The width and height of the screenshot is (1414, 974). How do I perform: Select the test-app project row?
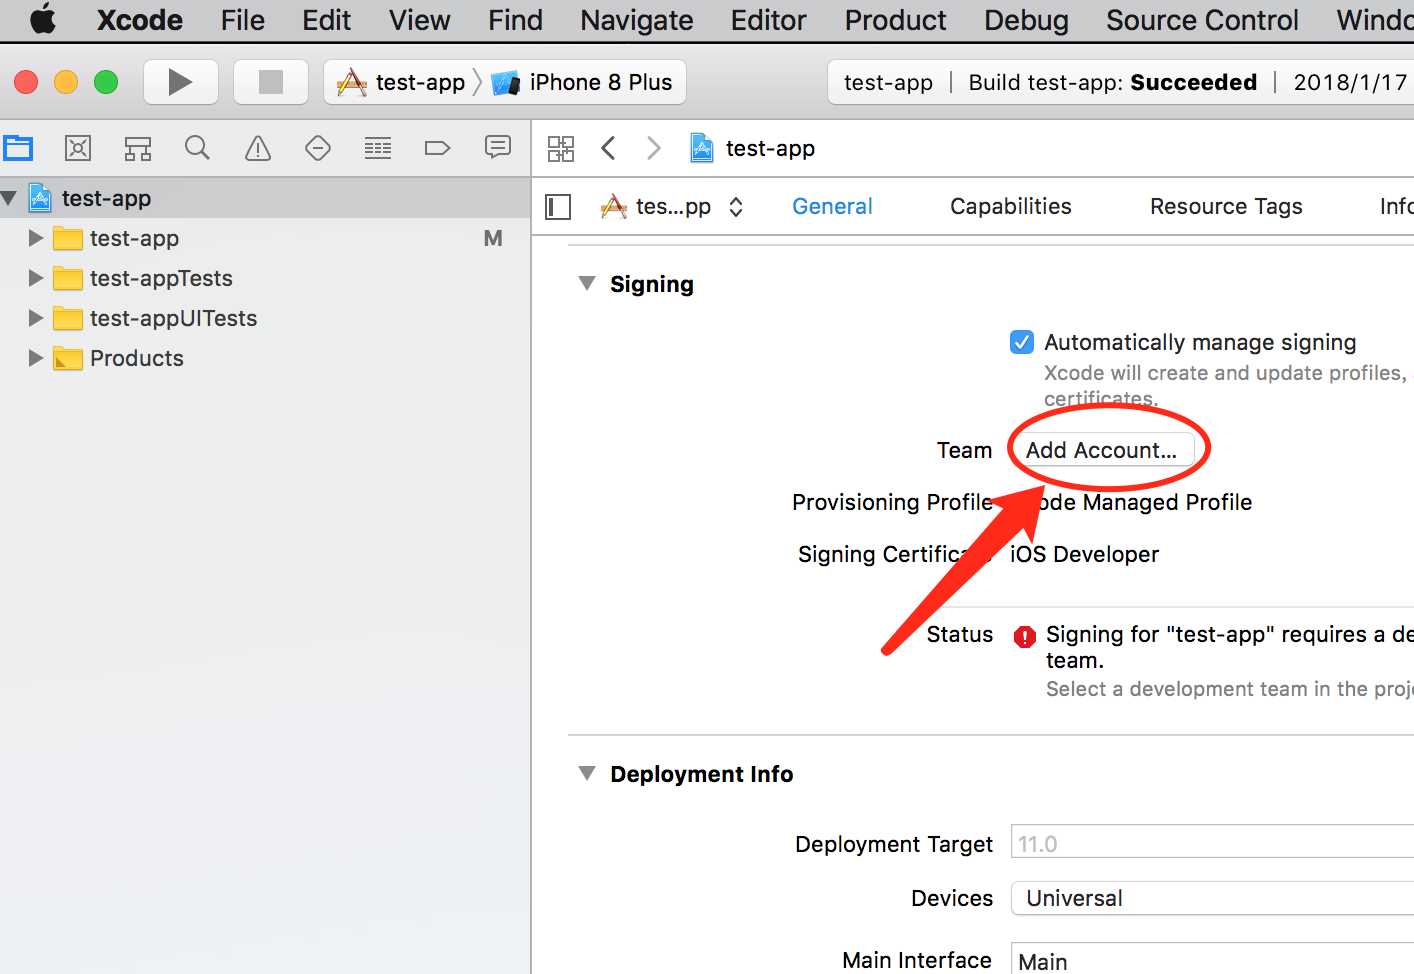(x=265, y=198)
